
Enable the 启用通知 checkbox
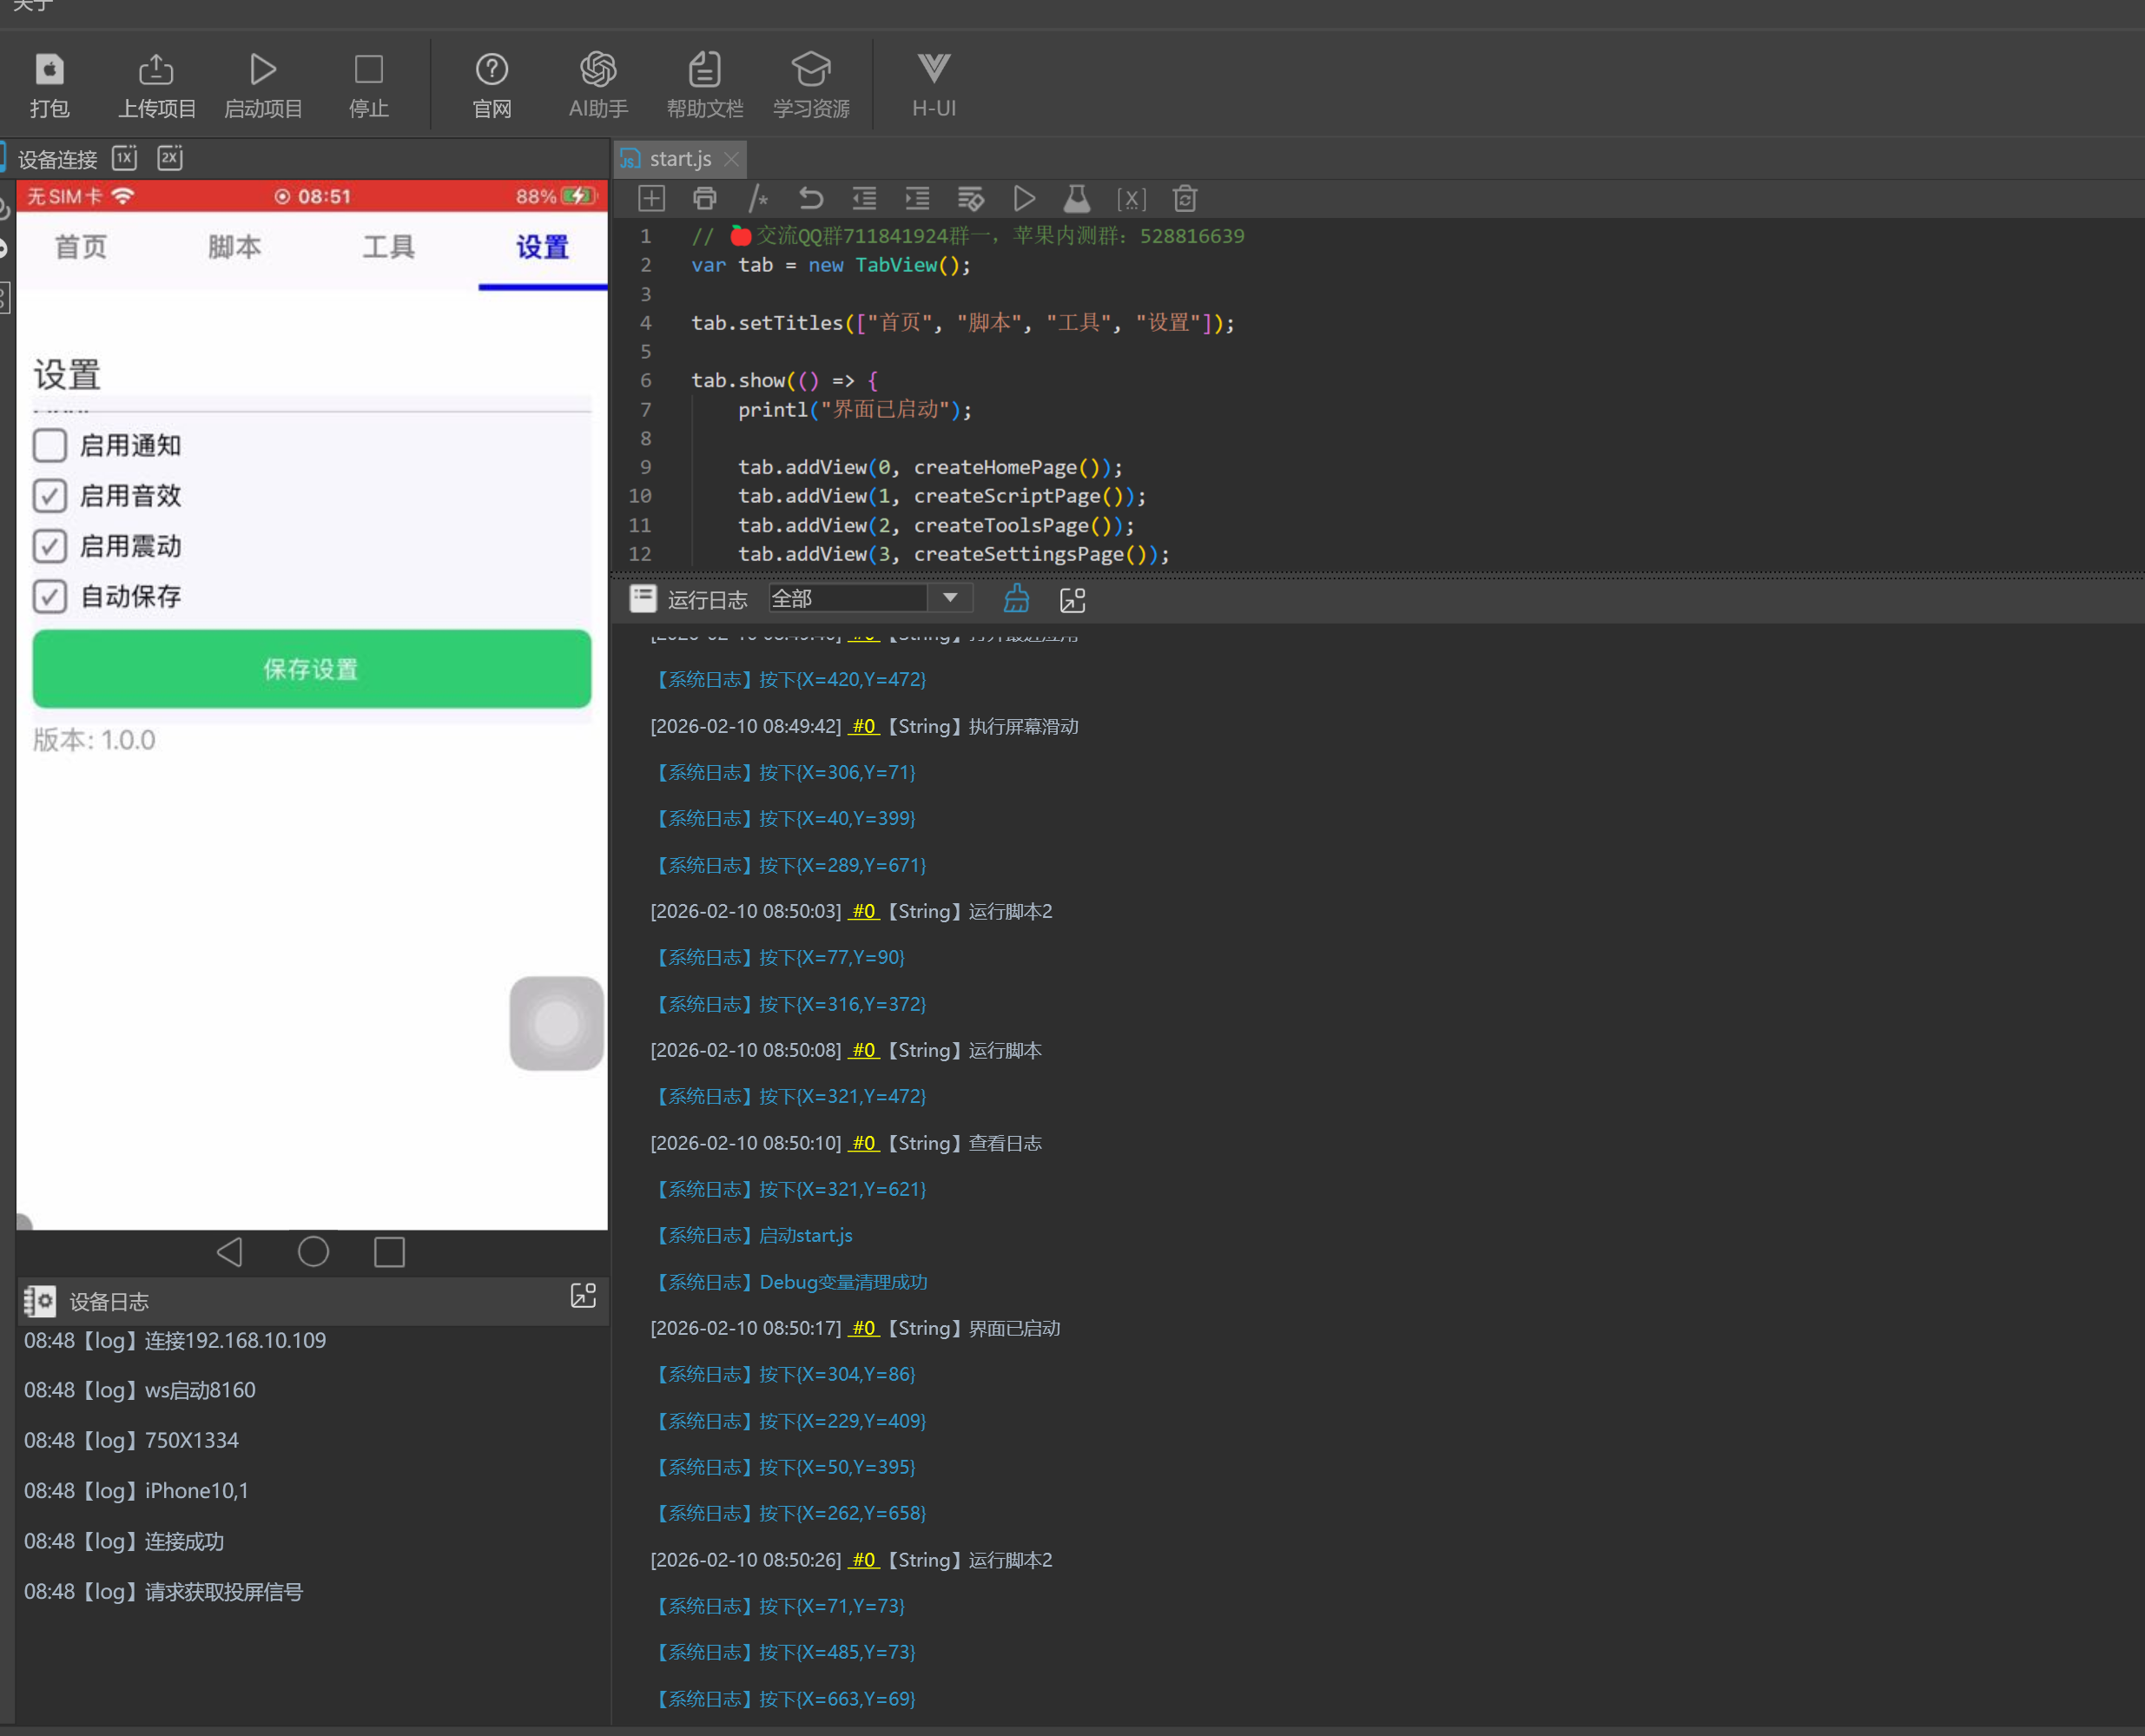point(50,446)
